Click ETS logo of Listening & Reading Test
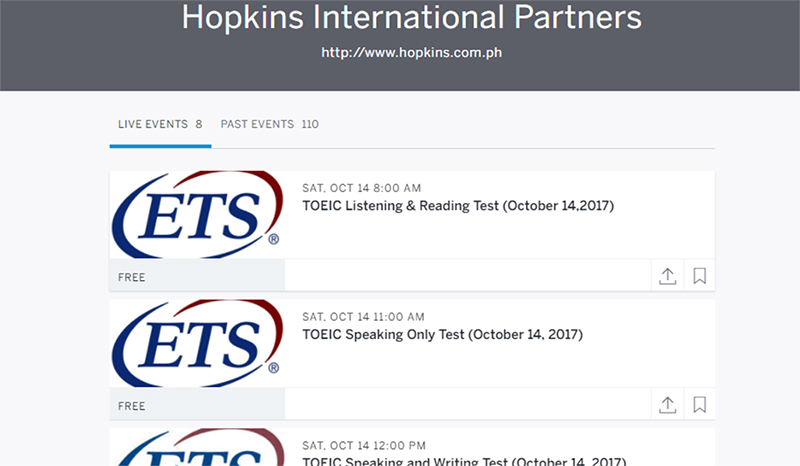The width and height of the screenshot is (800, 466). coord(197,215)
